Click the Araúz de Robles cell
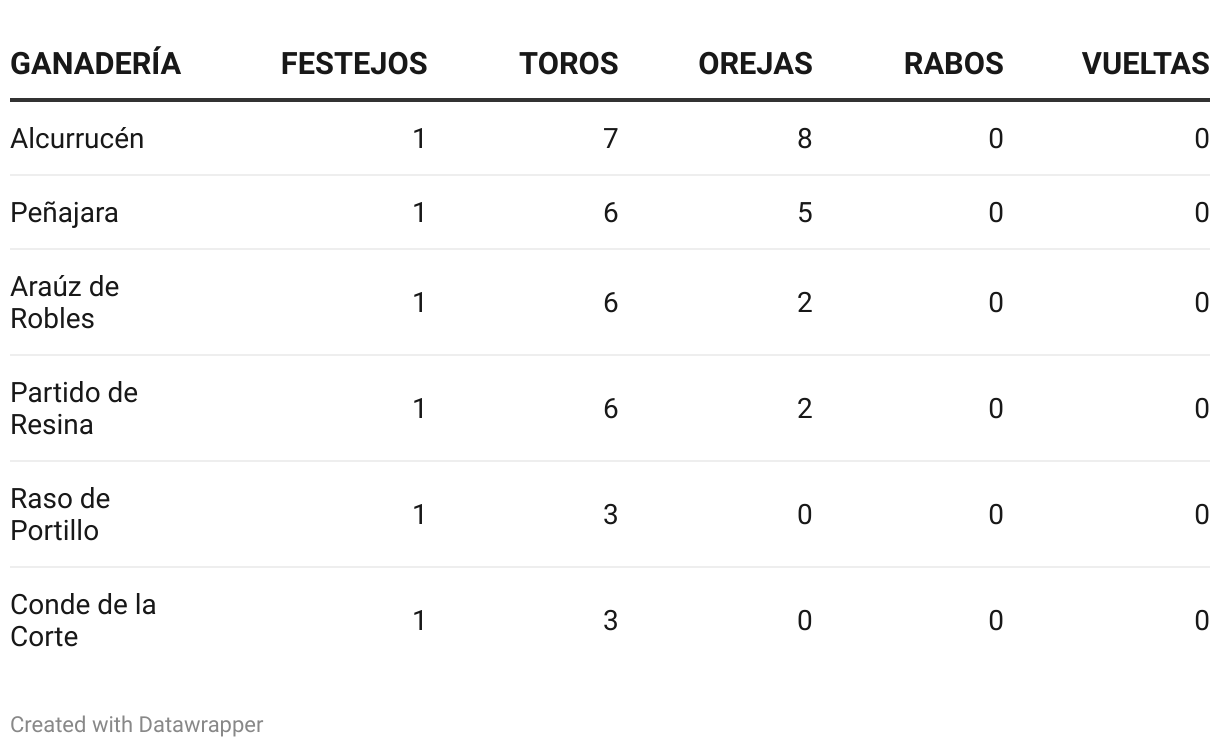Screen dimensions: 1220x748 [x=65, y=302]
